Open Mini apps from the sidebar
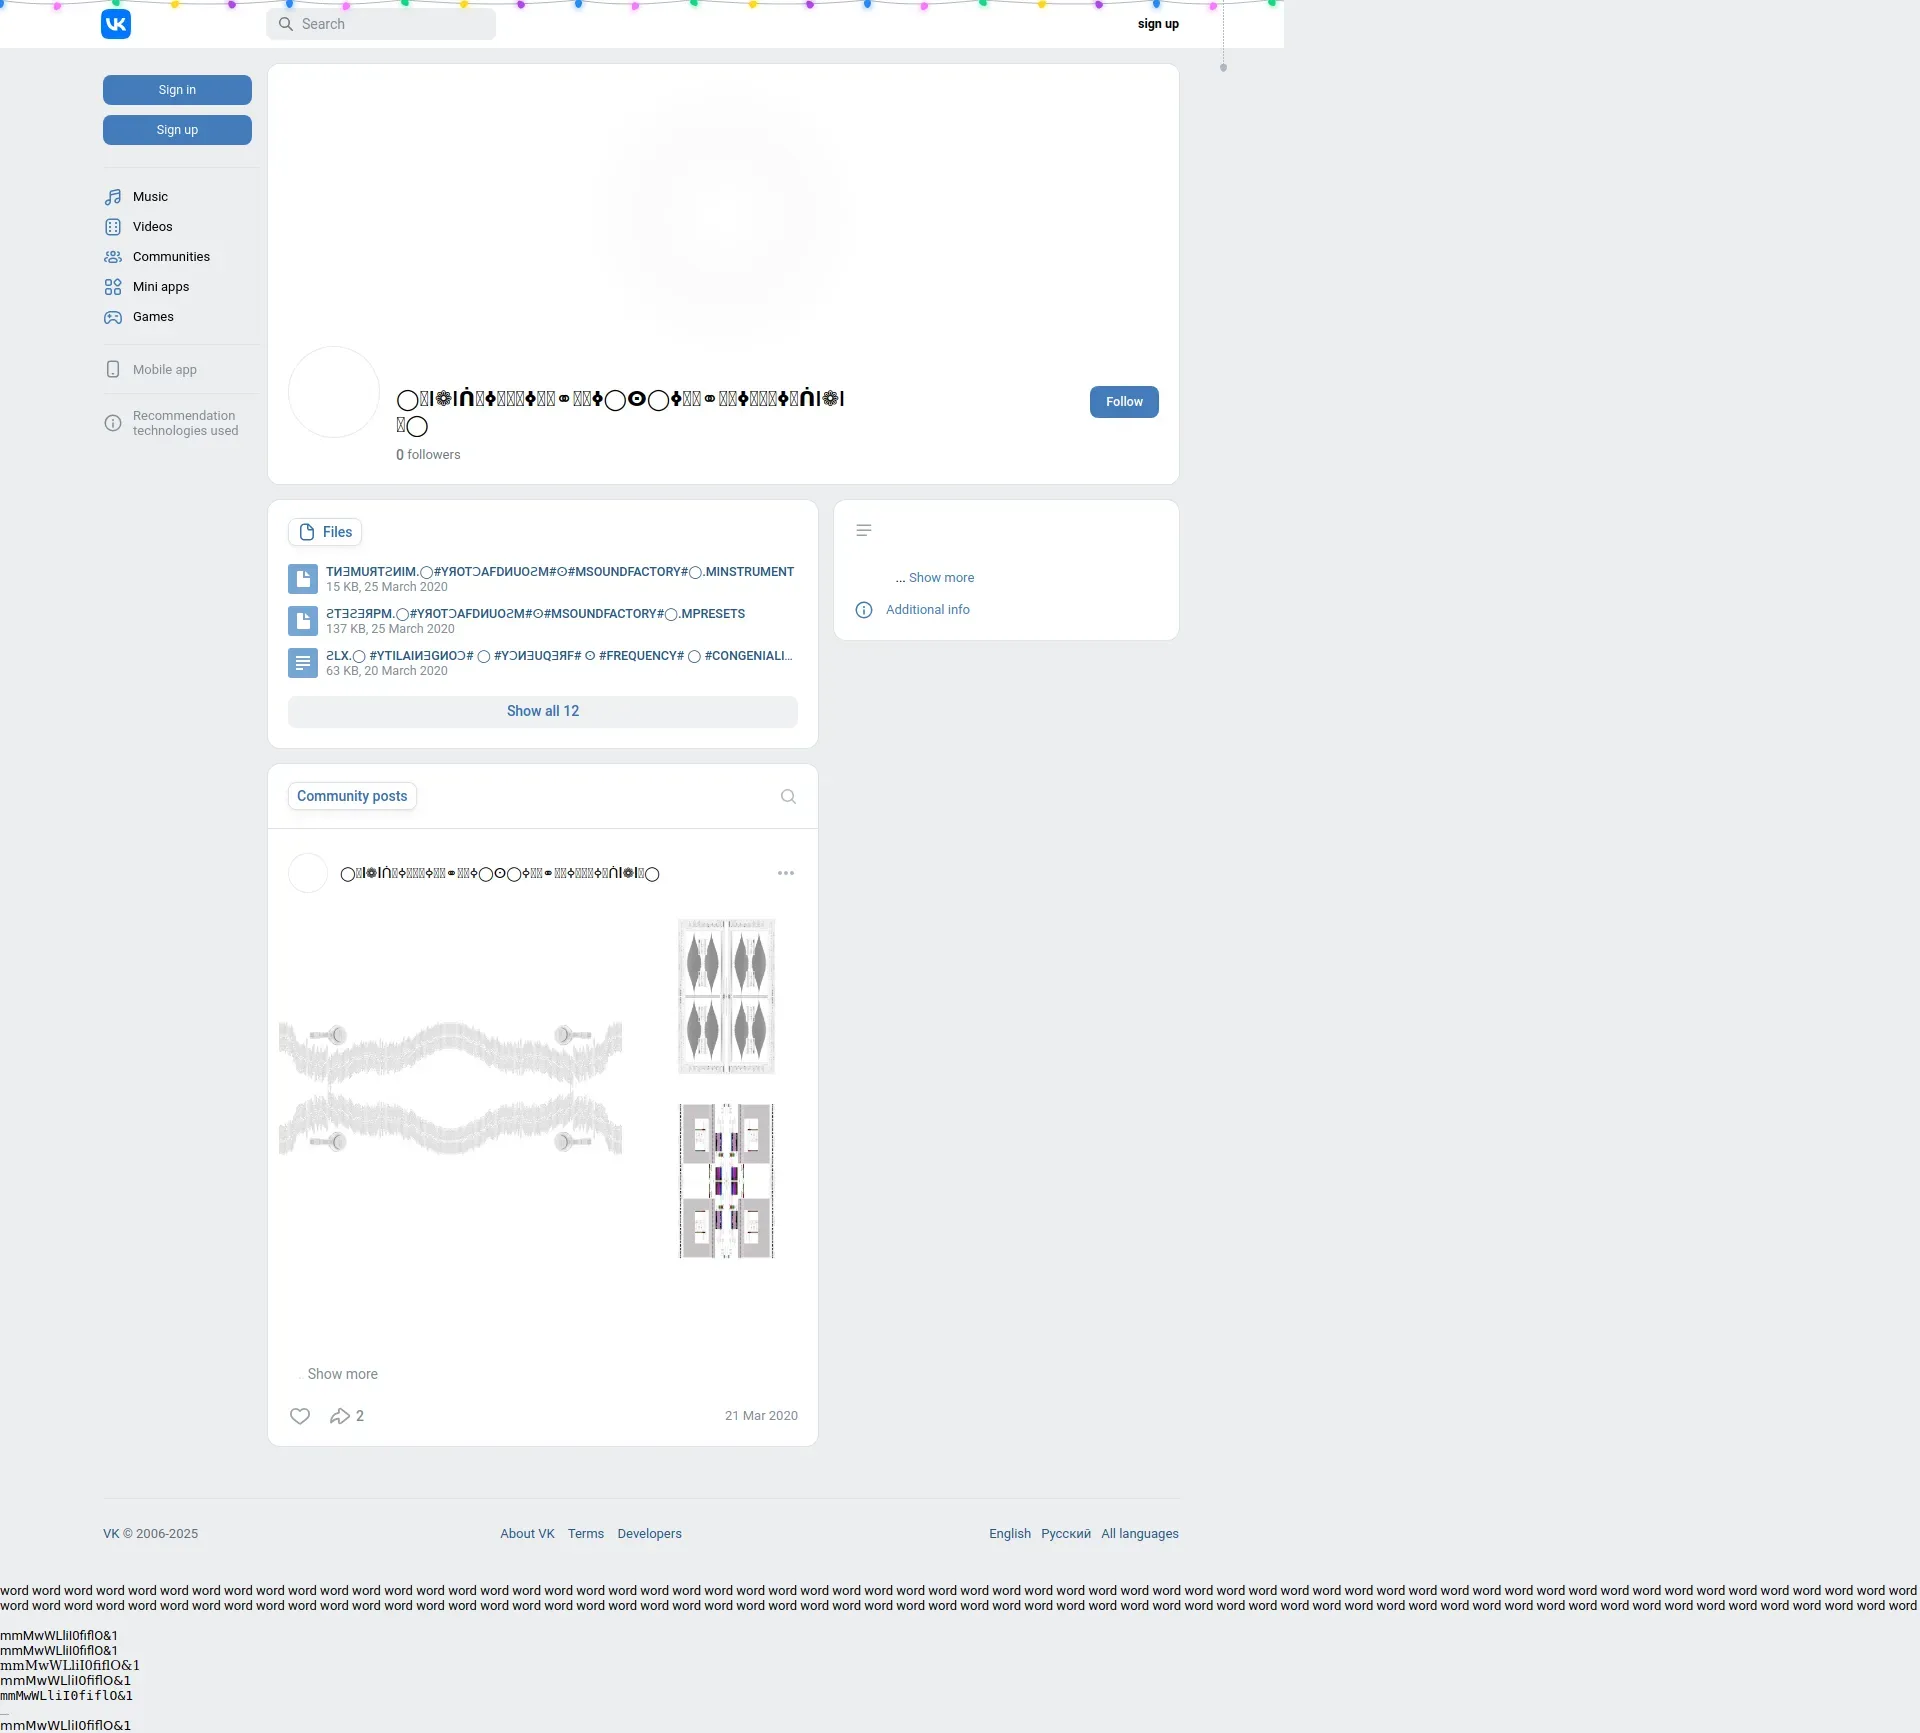This screenshot has height=1733, width=1920. [x=160, y=287]
